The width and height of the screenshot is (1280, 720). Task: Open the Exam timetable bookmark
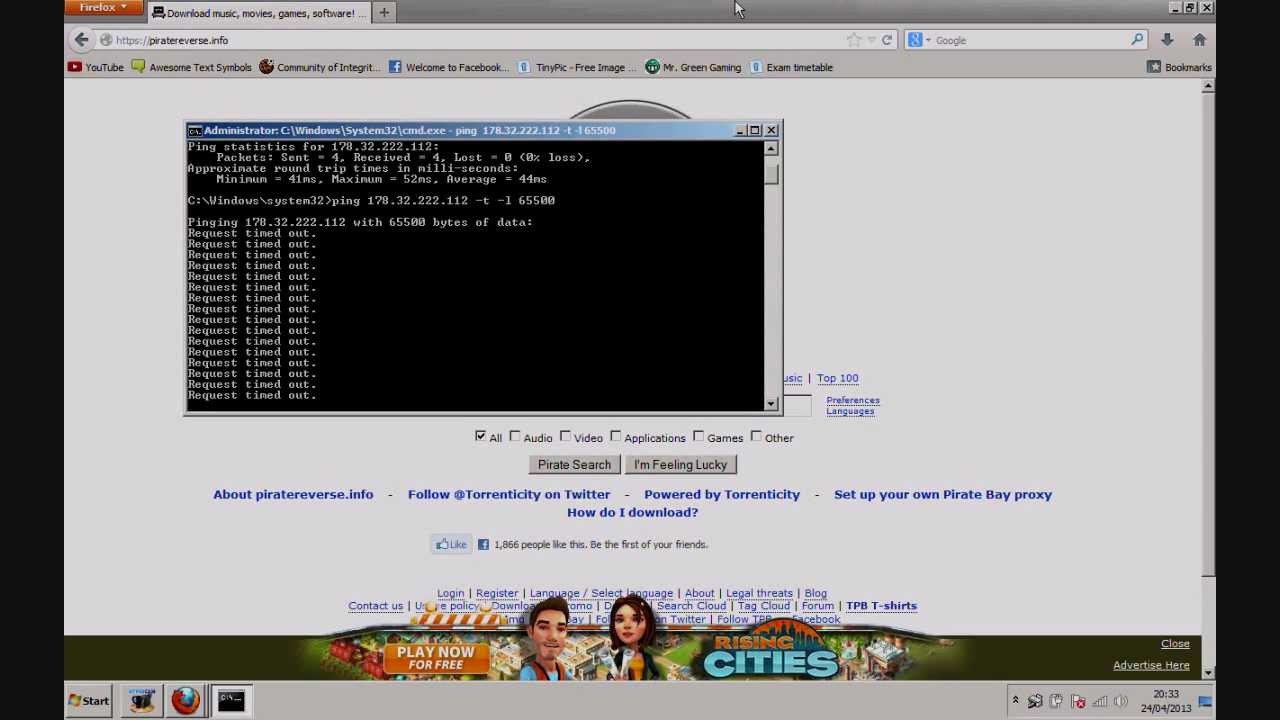[x=791, y=67]
